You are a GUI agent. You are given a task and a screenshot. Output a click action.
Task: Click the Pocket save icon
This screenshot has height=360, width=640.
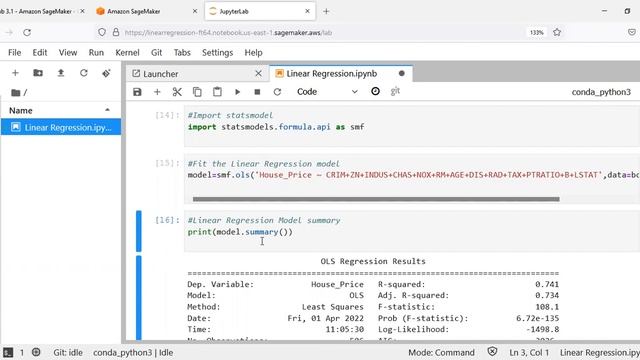[x=631, y=32]
